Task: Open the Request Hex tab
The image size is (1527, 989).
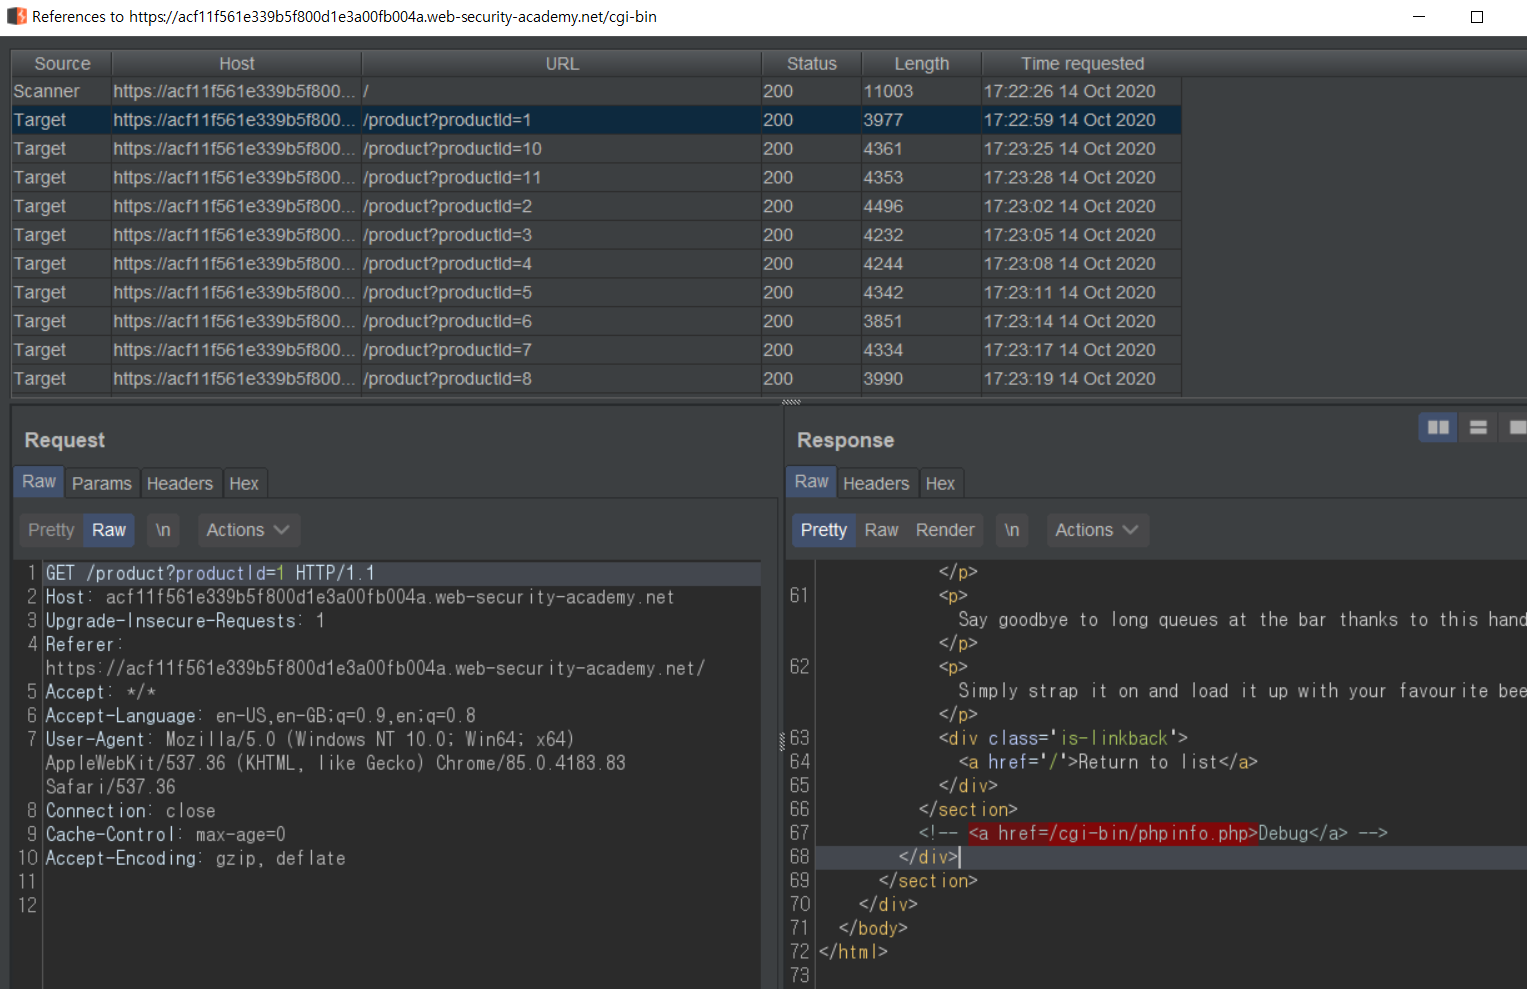Action: (x=243, y=483)
